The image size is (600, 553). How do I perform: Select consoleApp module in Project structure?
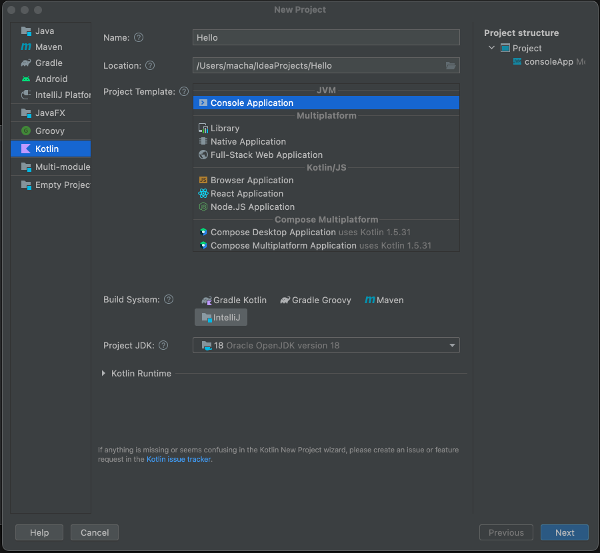point(548,62)
